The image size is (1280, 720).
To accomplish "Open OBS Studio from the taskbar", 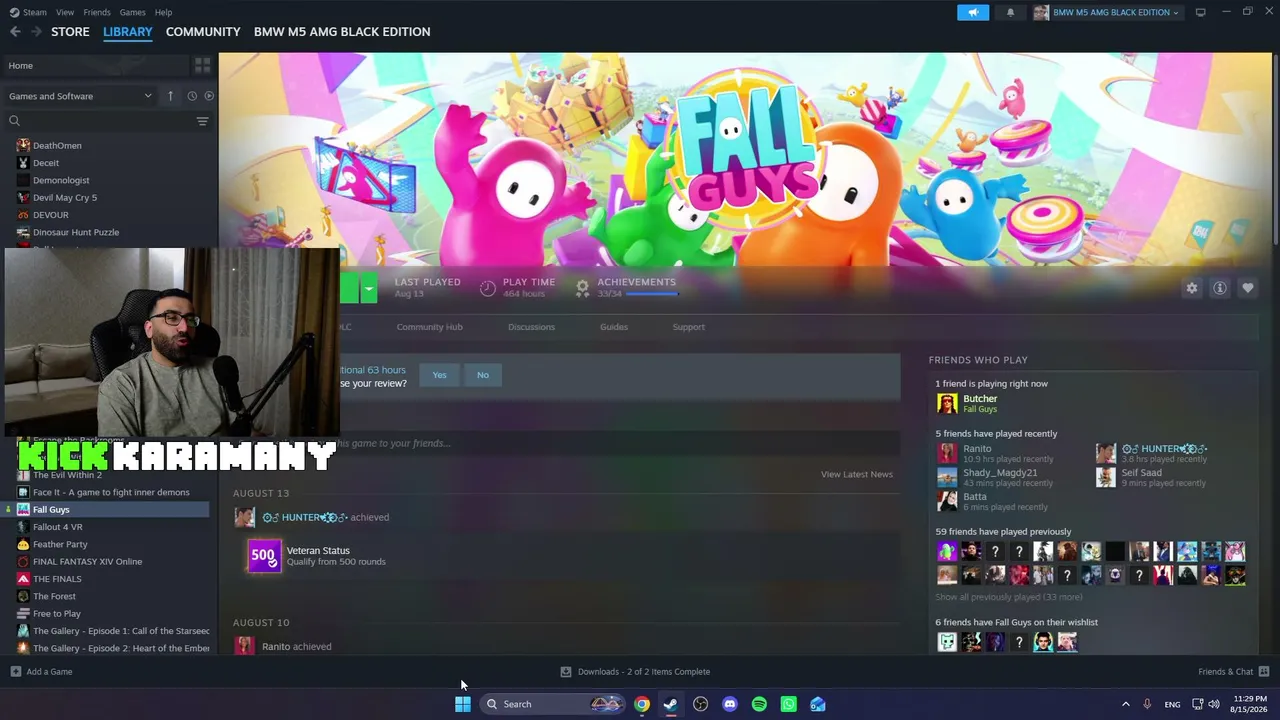I will coord(700,704).
